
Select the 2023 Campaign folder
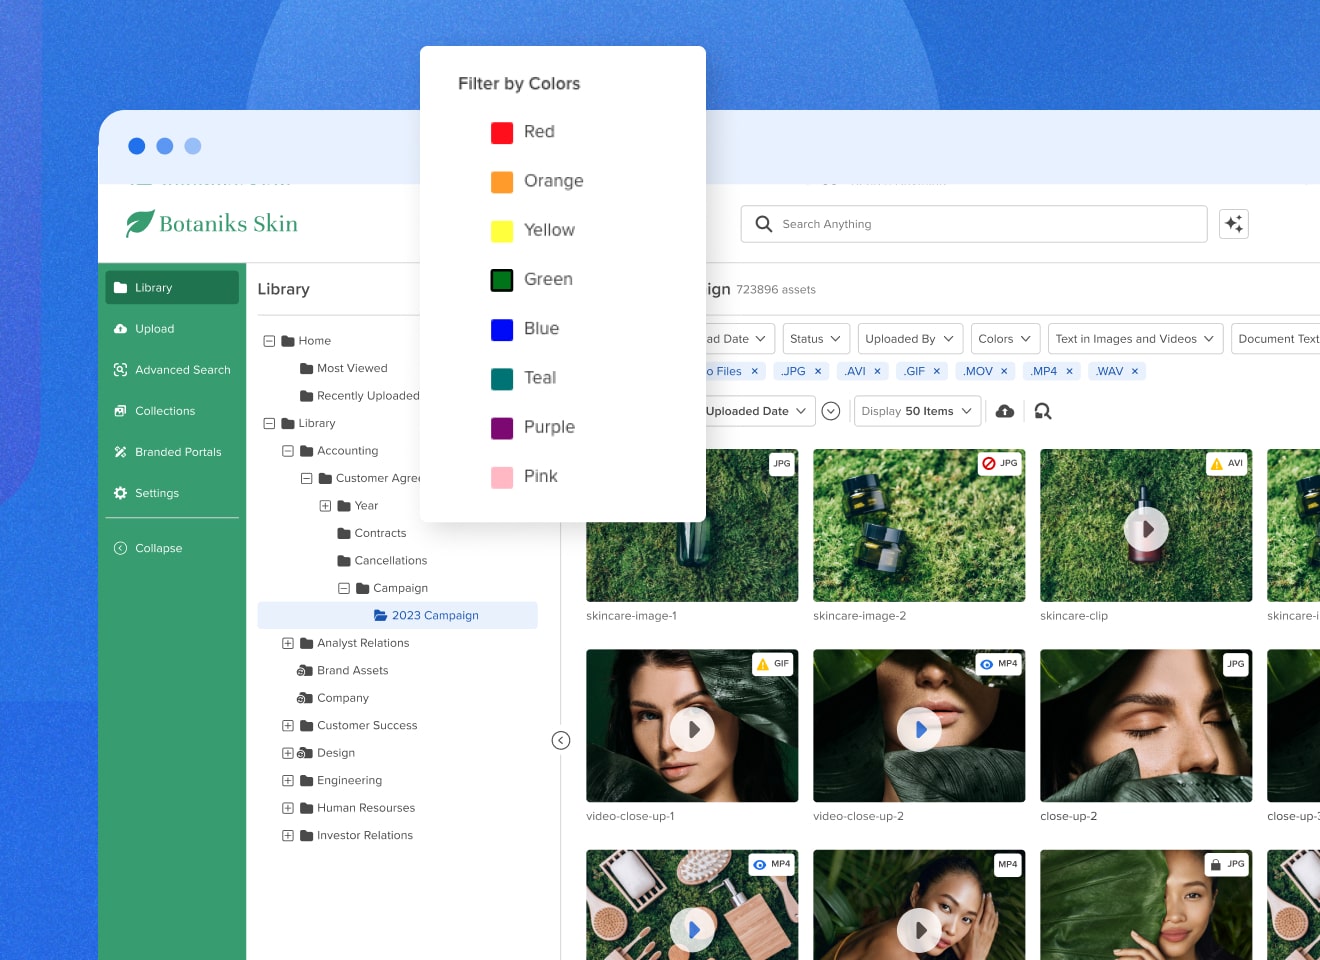click(398, 615)
